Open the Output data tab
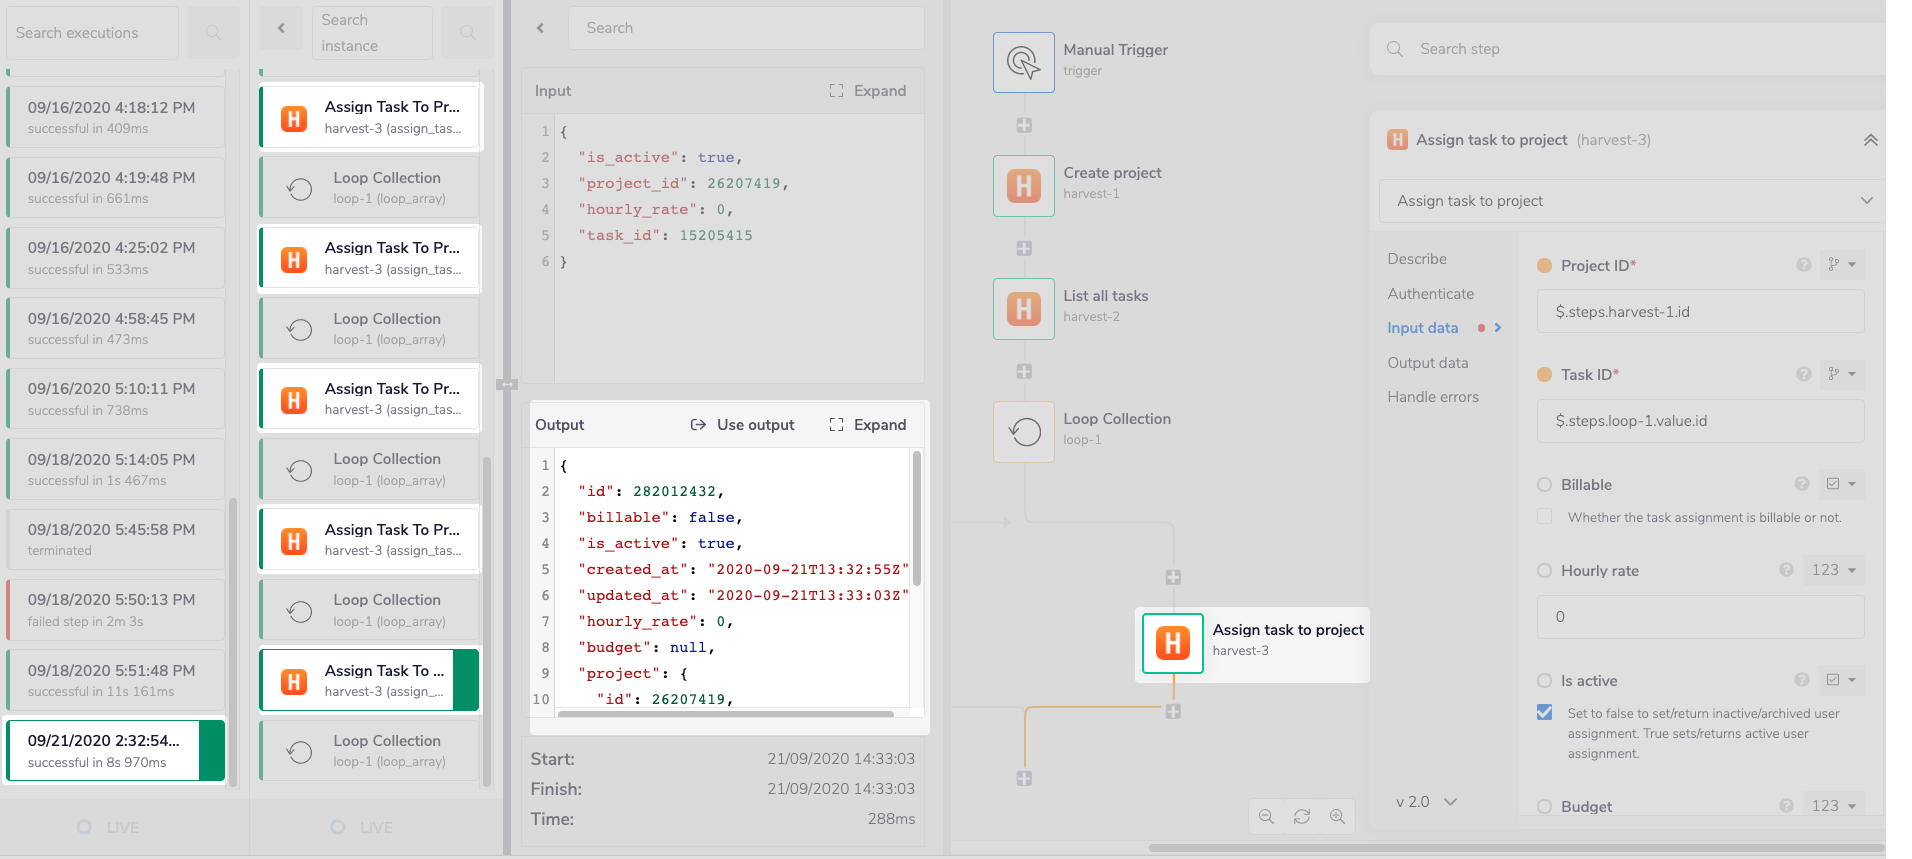 1427,363
